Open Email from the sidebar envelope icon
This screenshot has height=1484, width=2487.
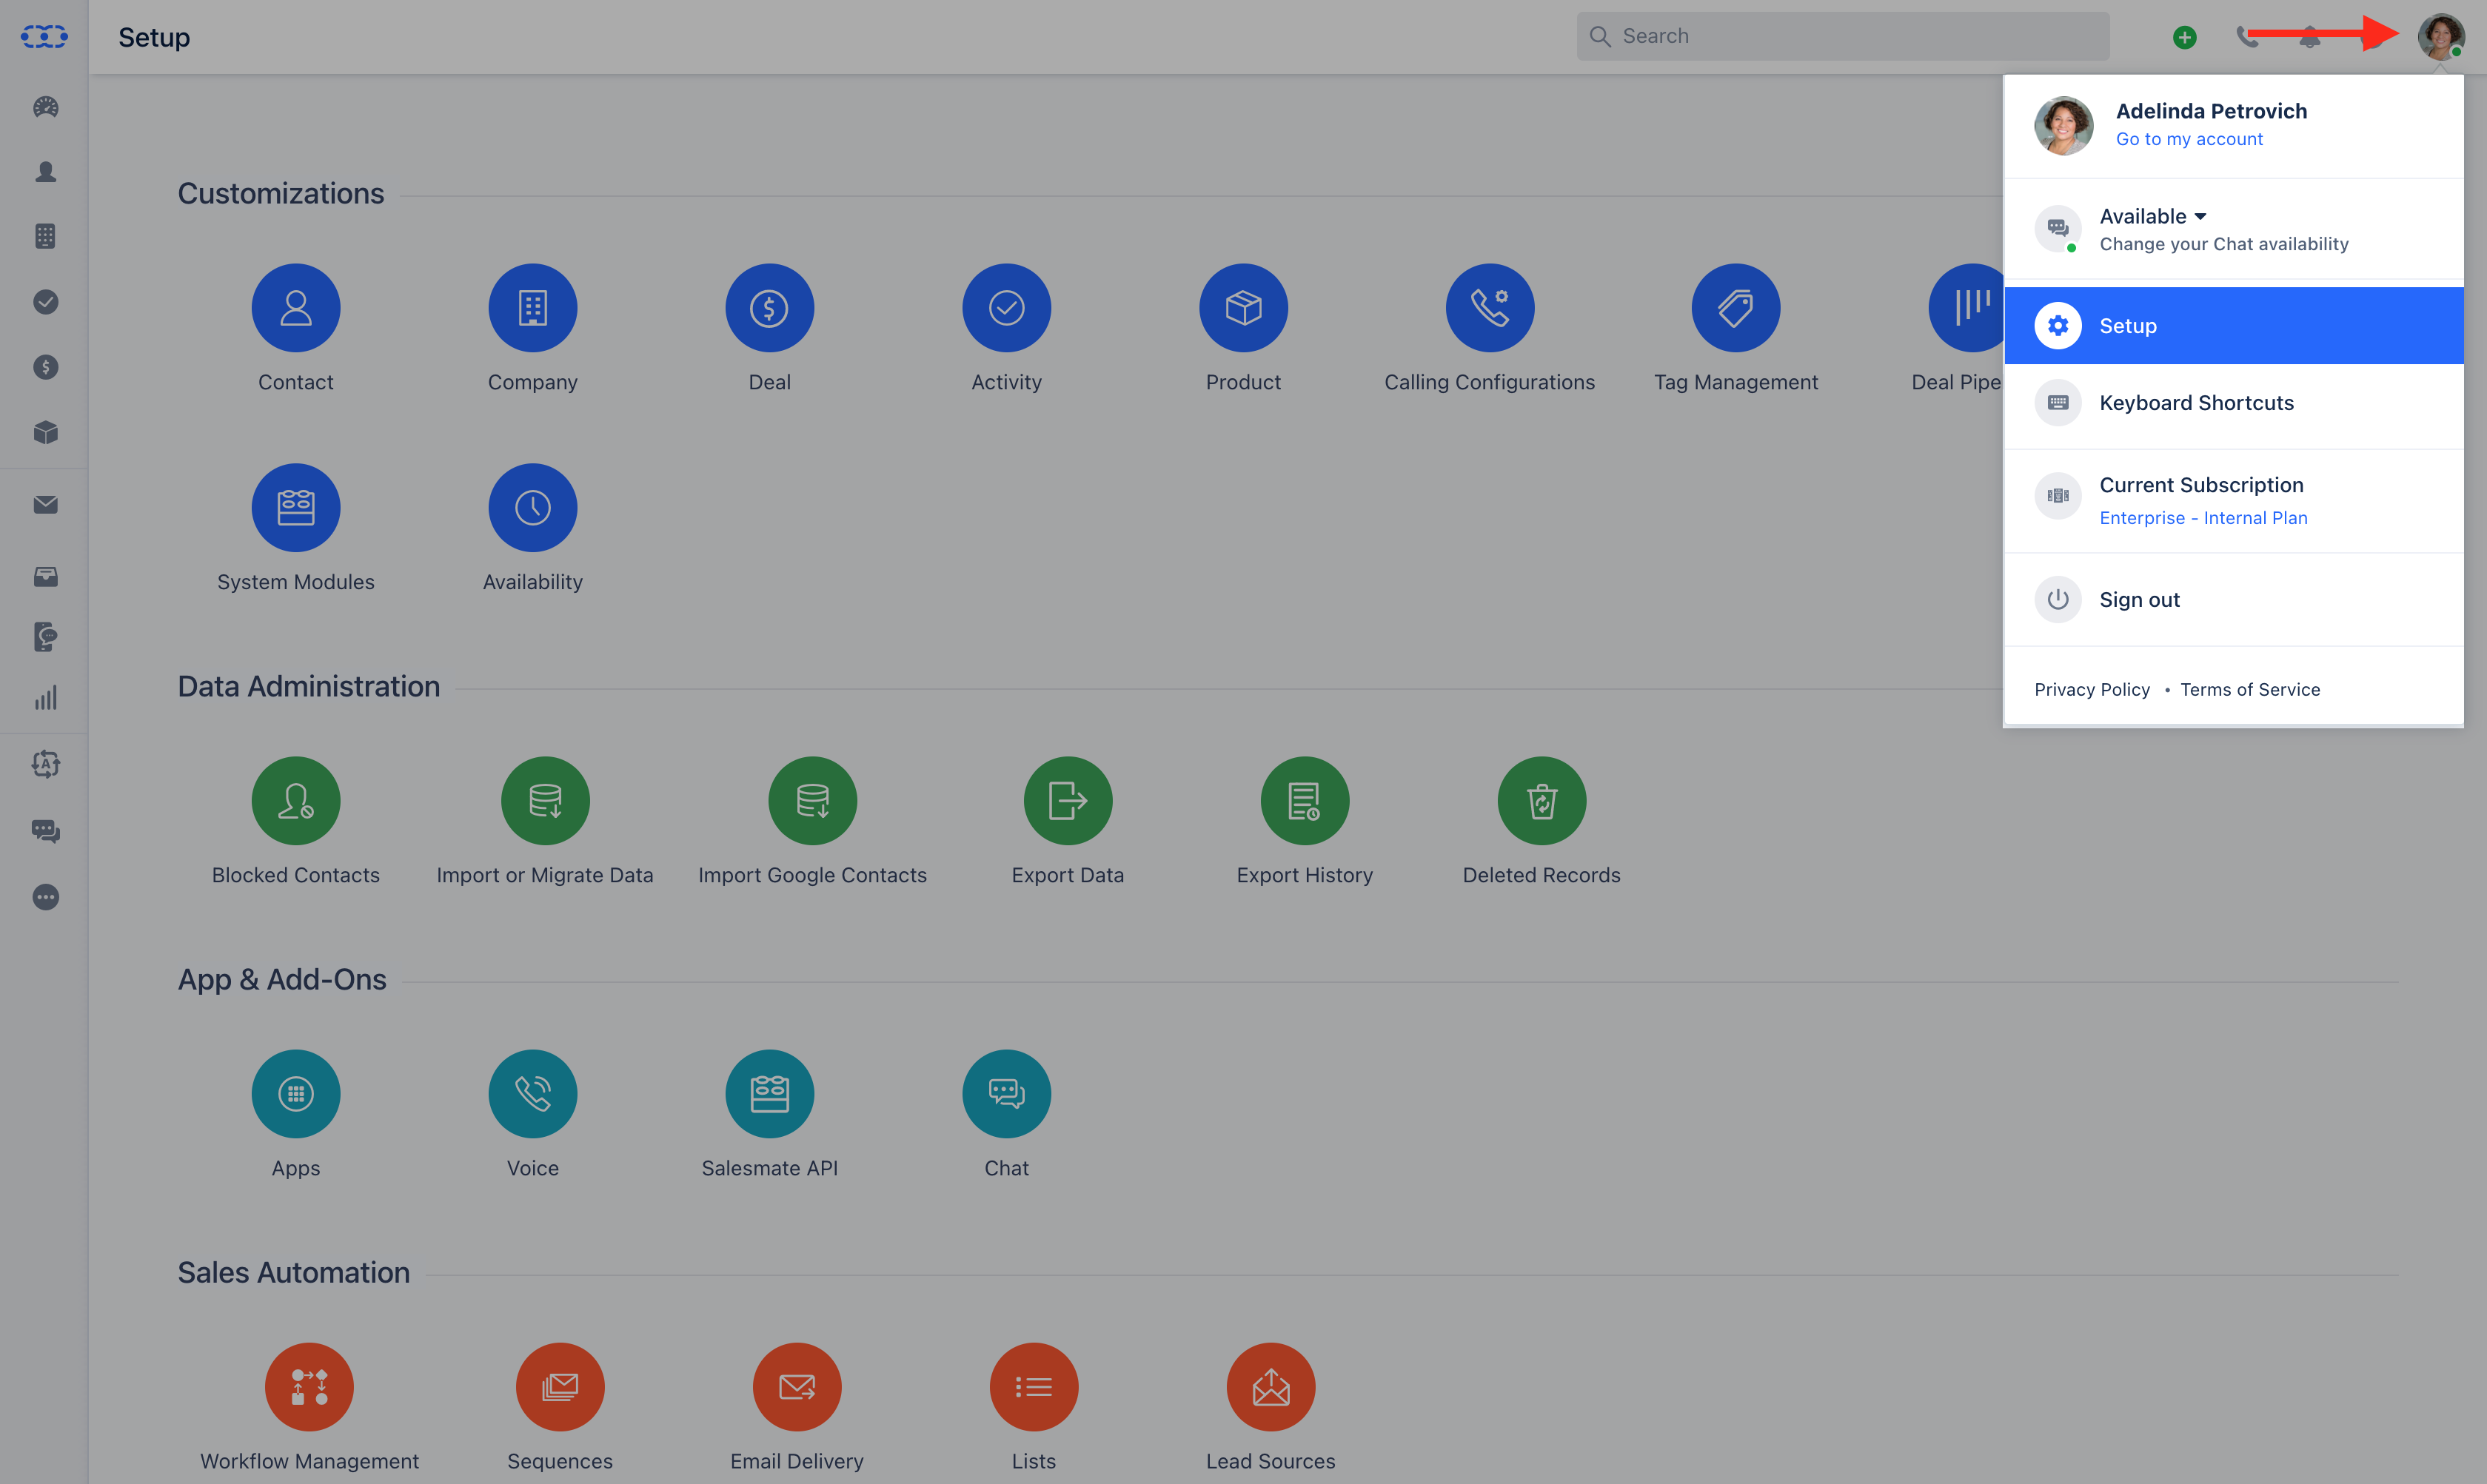pyautogui.click(x=45, y=505)
